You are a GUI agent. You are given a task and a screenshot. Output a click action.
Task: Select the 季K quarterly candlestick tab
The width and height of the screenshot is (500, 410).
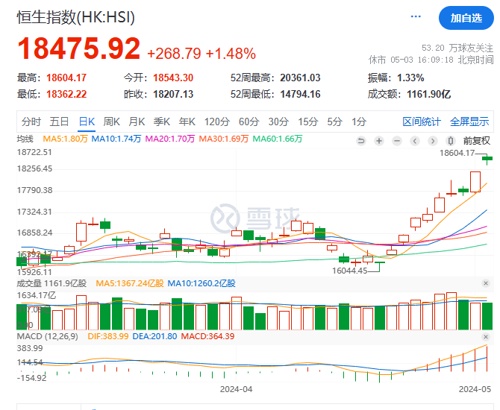162,122
